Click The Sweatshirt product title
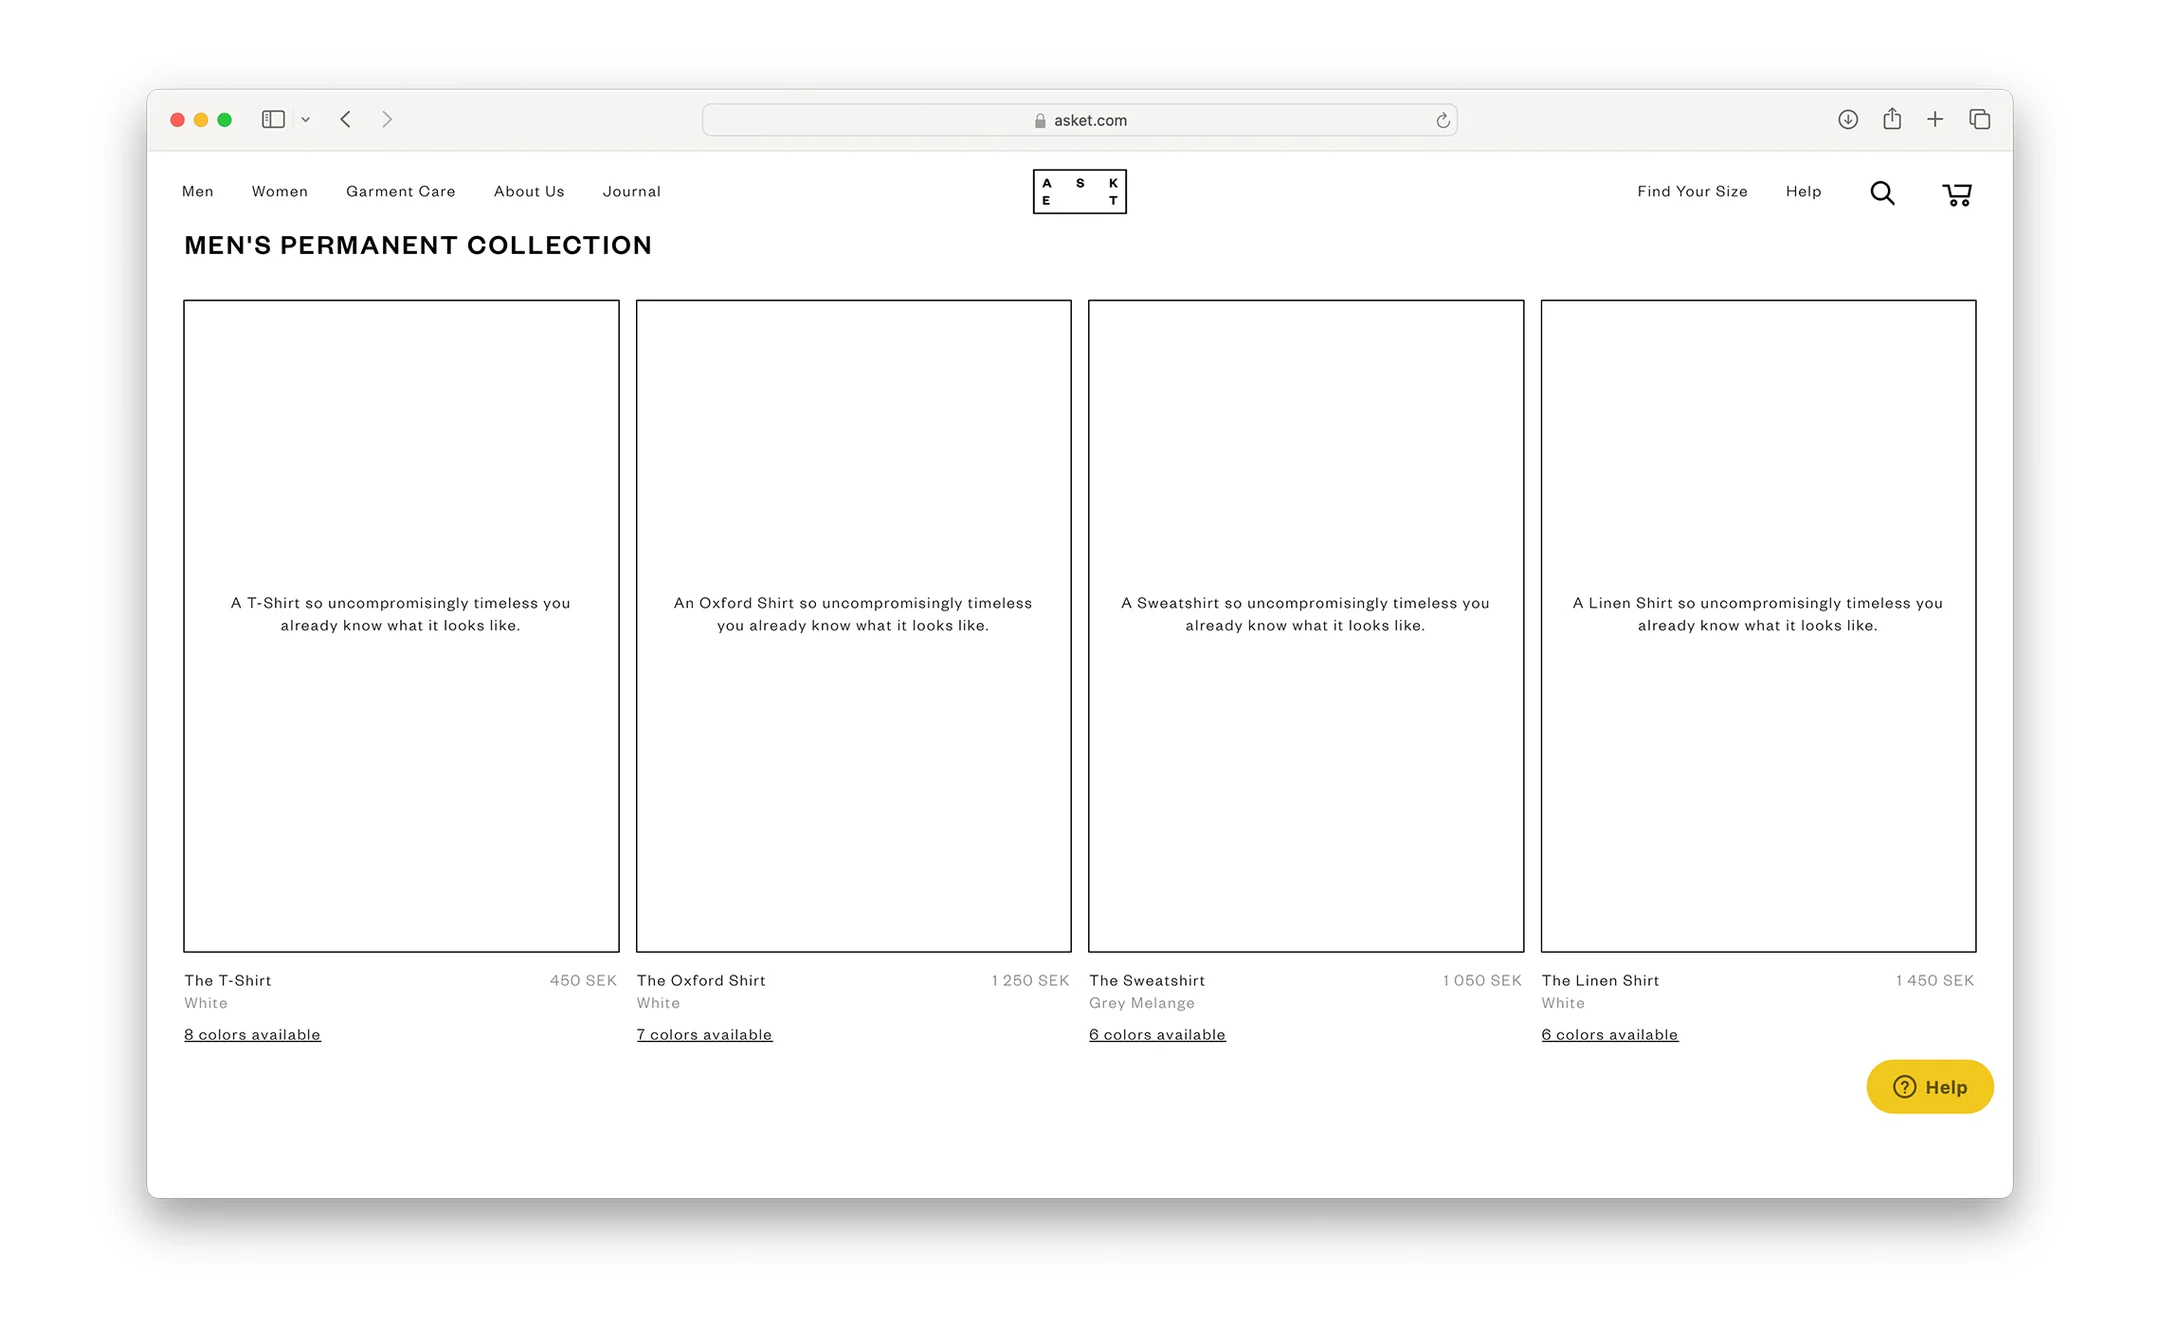The image size is (2160, 1330). click(1147, 980)
